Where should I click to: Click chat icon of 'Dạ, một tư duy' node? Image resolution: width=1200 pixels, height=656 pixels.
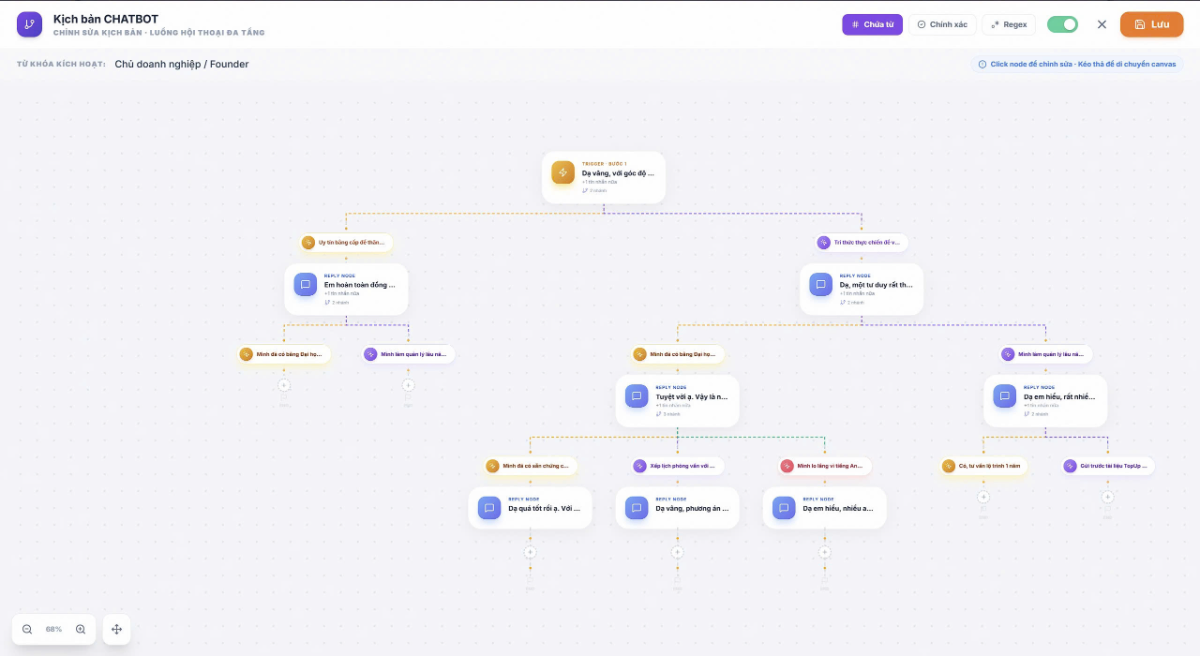click(x=821, y=285)
